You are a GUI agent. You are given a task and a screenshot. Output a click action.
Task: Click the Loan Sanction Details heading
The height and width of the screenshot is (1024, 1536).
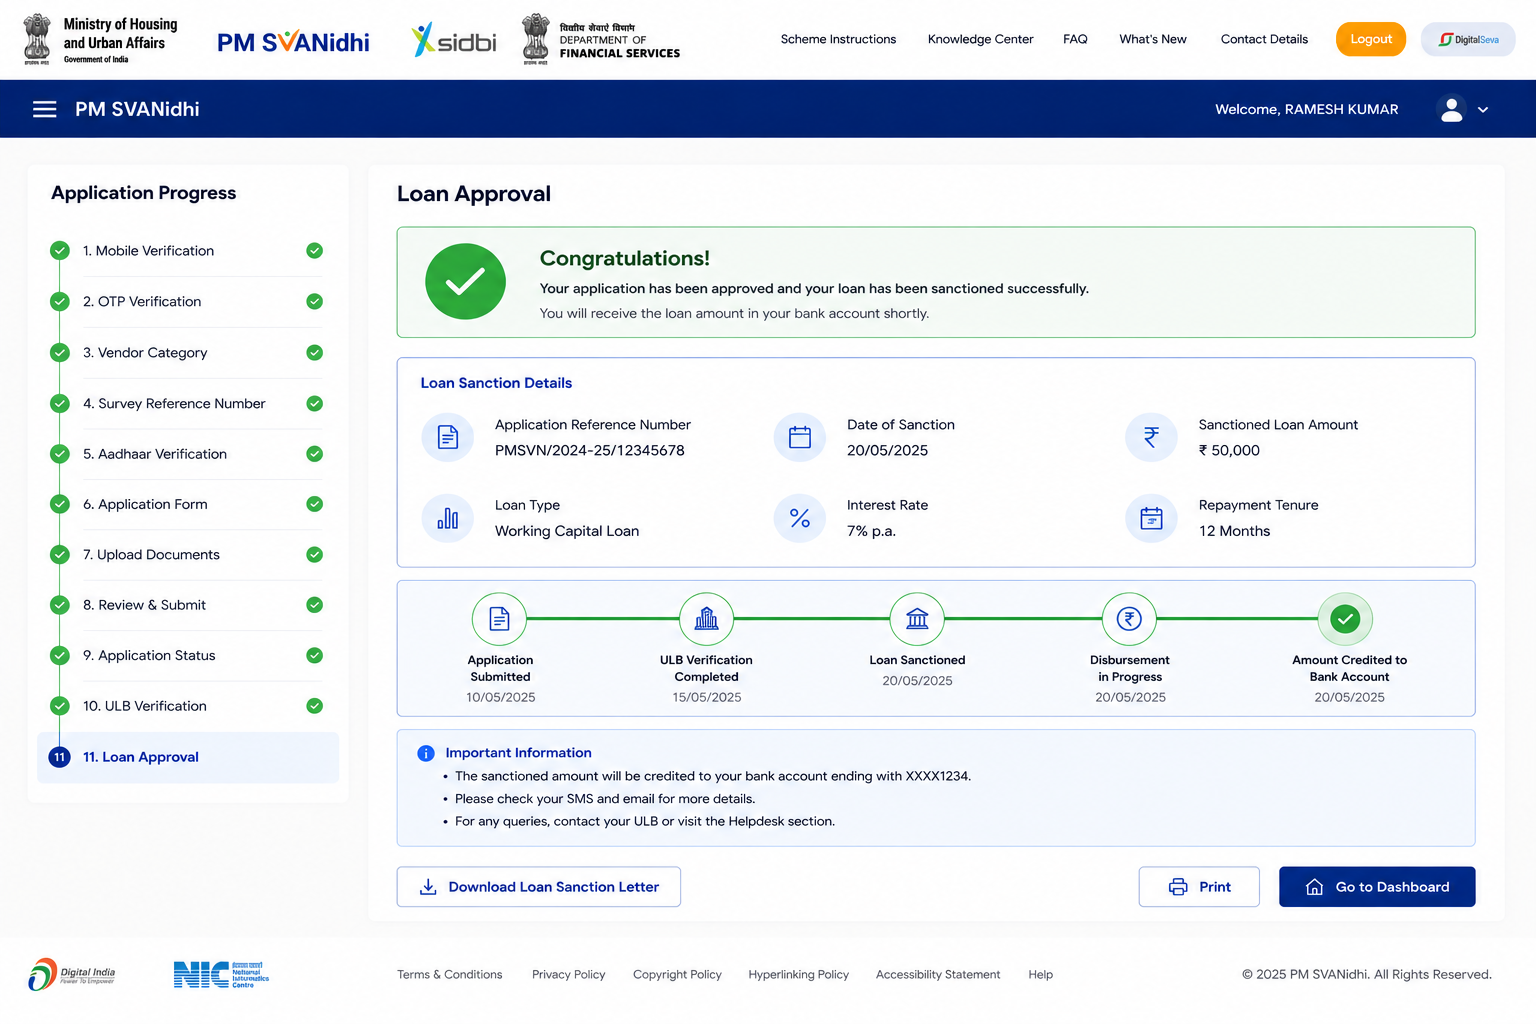pyautogui.click(x=496, y=383)
